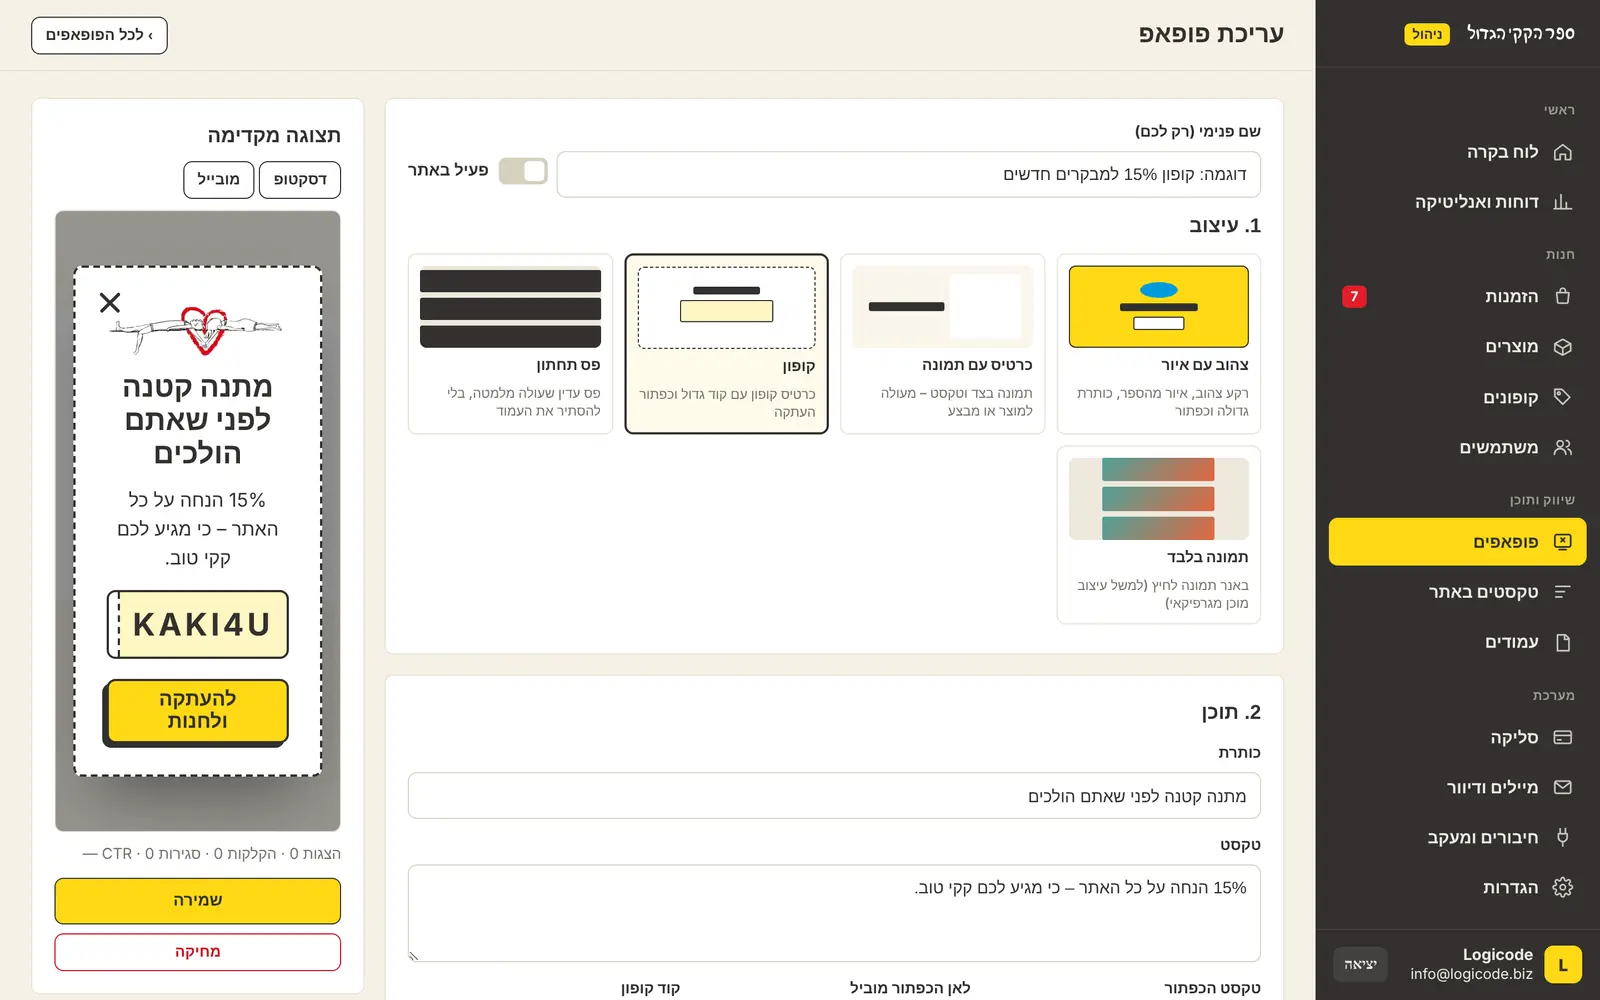
Task: Click the internal name input field
Action: (908, 174)
